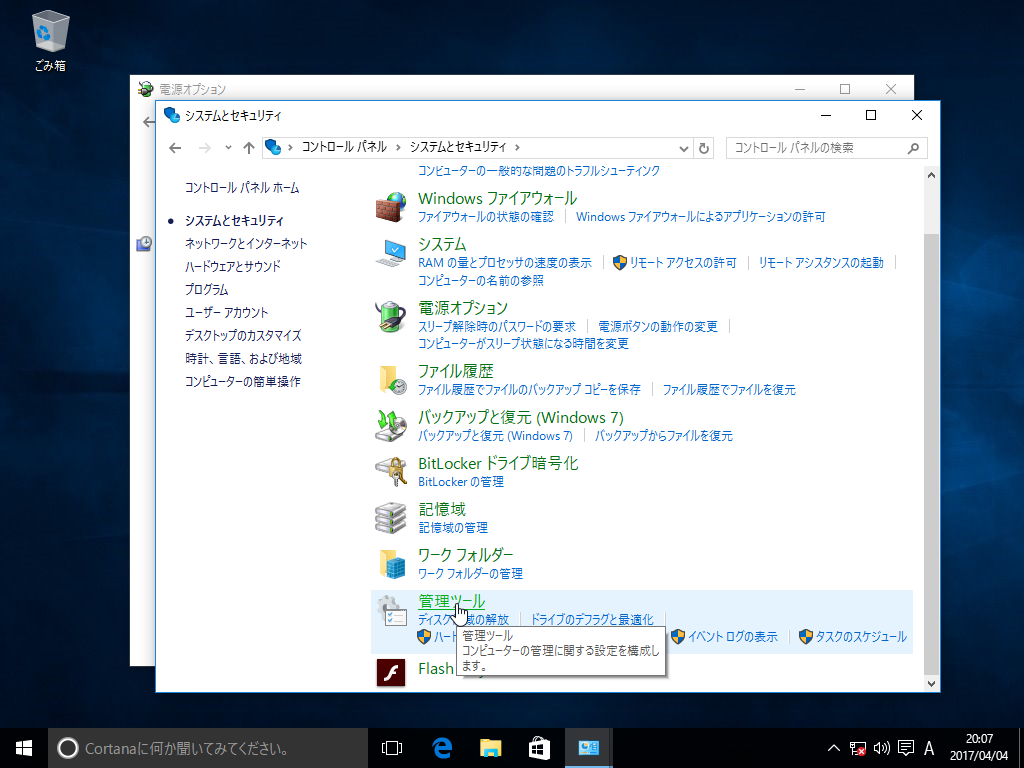Click the Work Folders icon
Viewport: 1024px width, 768px height.
[391, 564]
